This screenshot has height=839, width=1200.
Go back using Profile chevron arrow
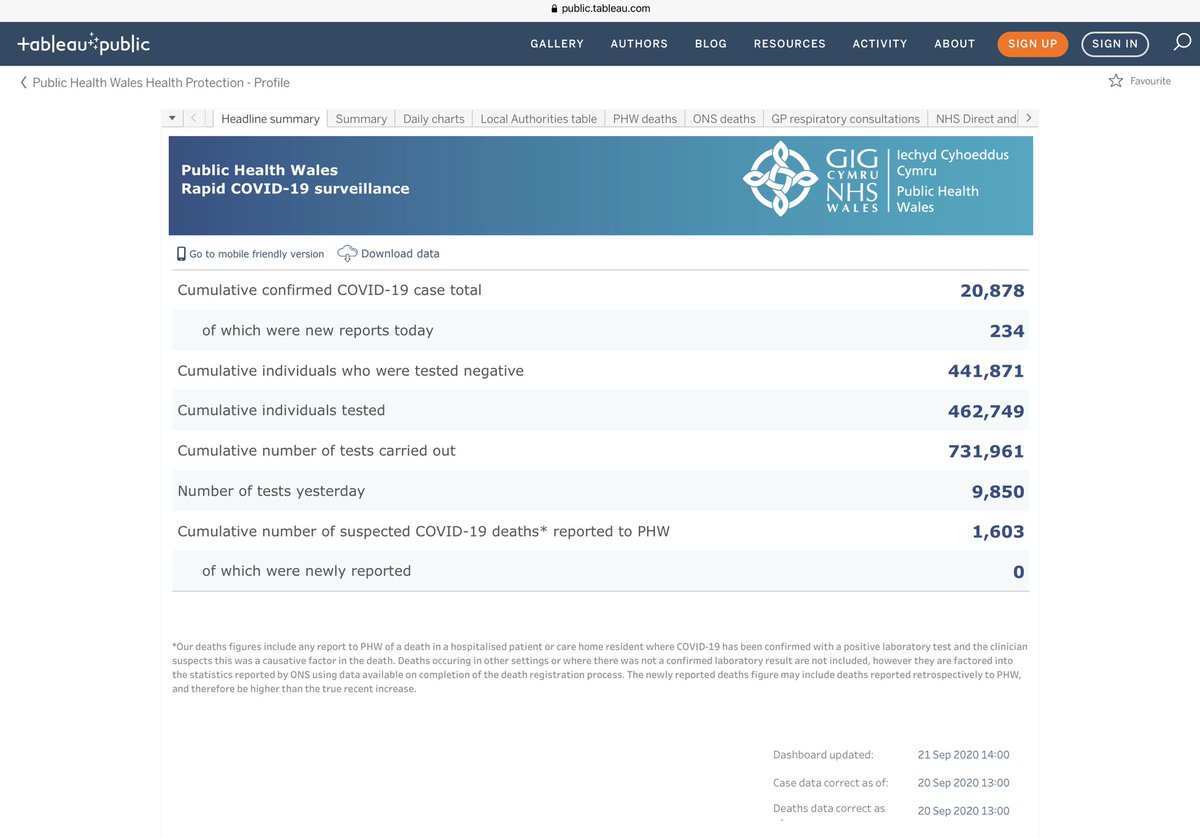24,82
